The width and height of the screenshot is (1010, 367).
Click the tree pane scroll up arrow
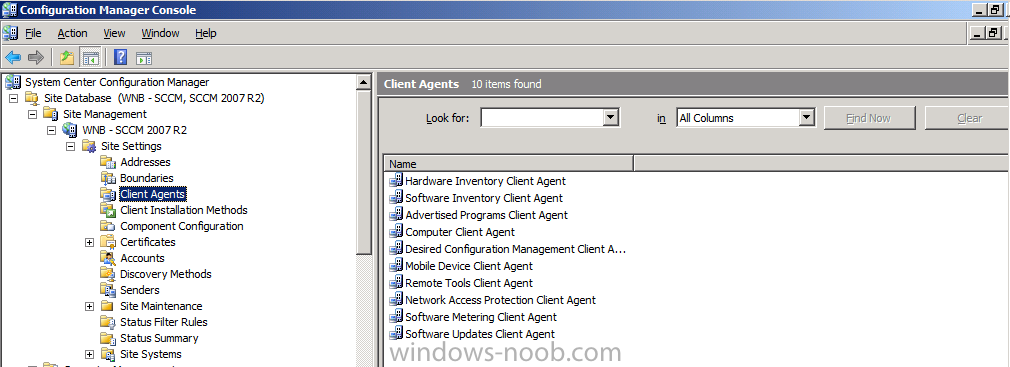tap(364, 82)
